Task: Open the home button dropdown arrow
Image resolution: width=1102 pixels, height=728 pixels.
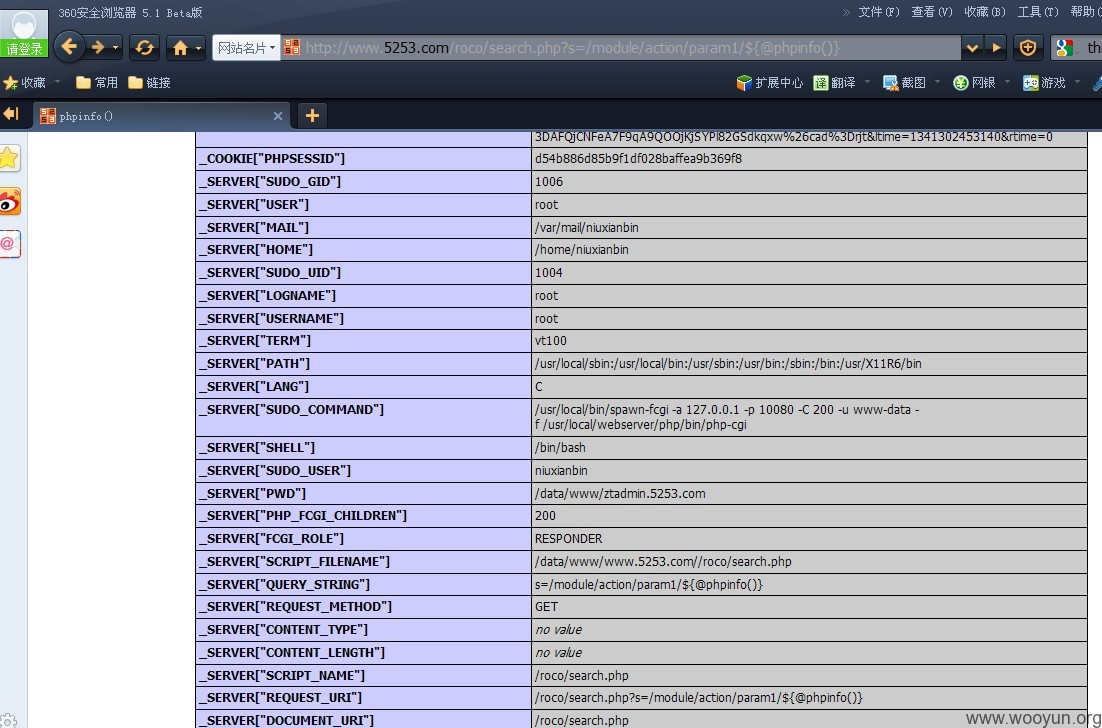Action: [x=199, y=48]
